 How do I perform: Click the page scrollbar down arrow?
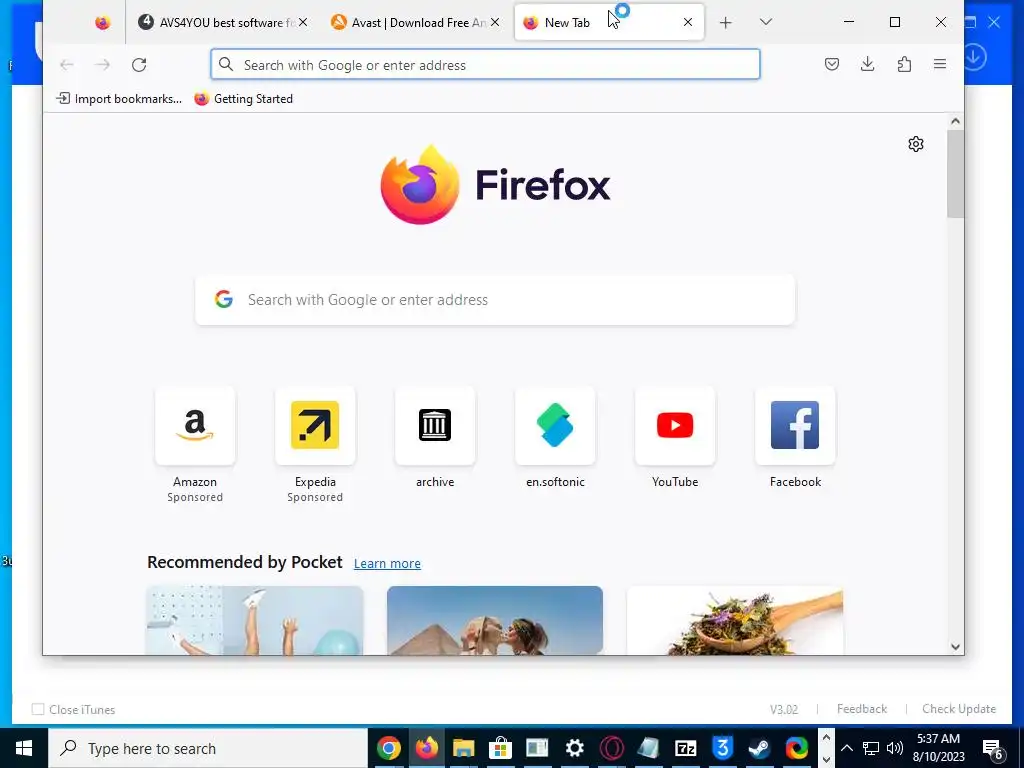[955, 647]
